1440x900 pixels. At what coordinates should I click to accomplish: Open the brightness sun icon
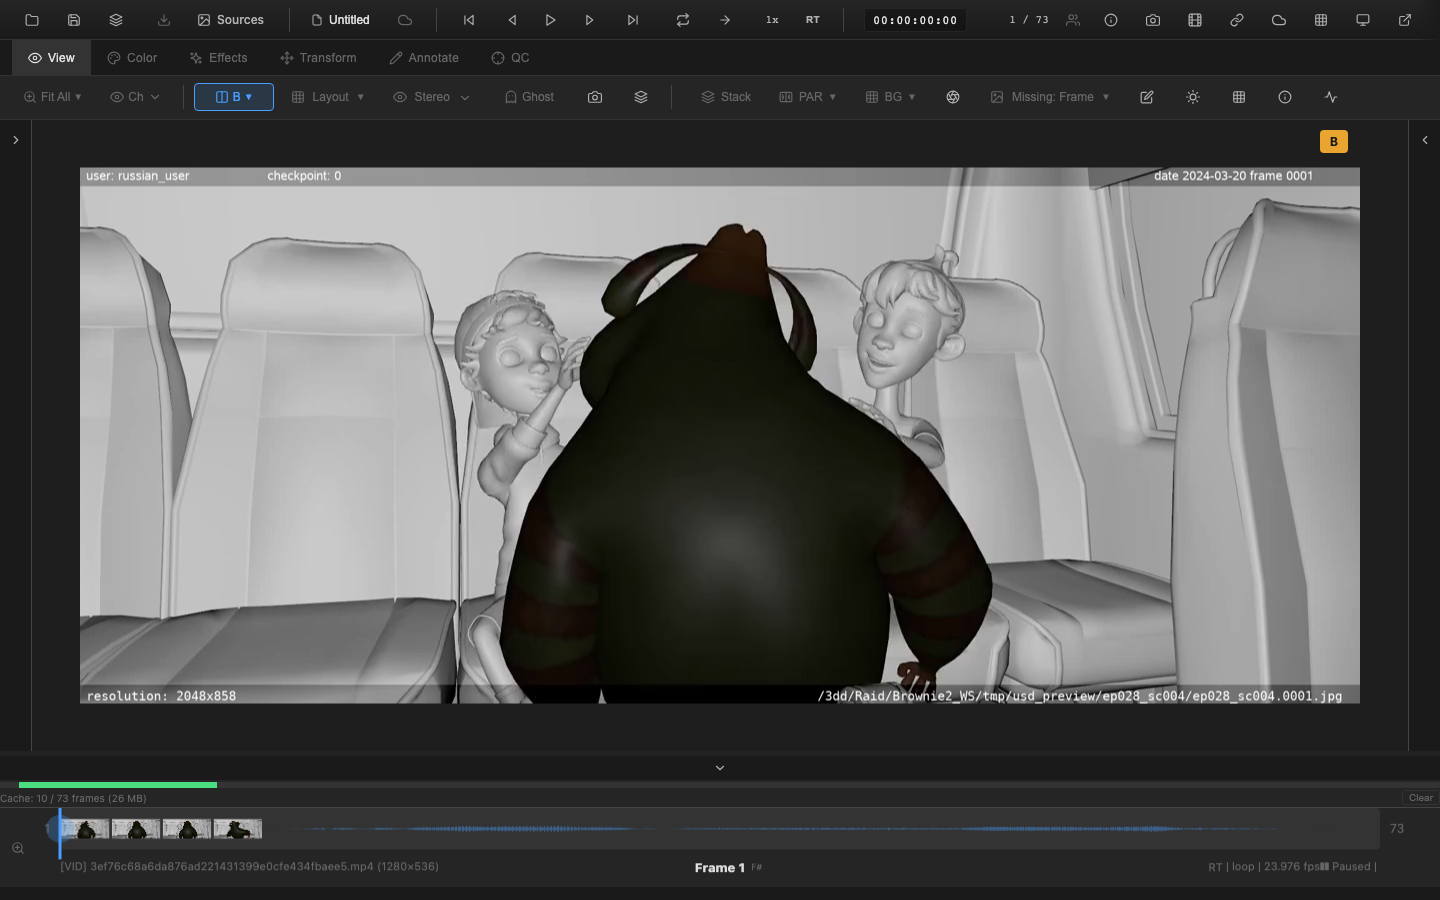1193,97
